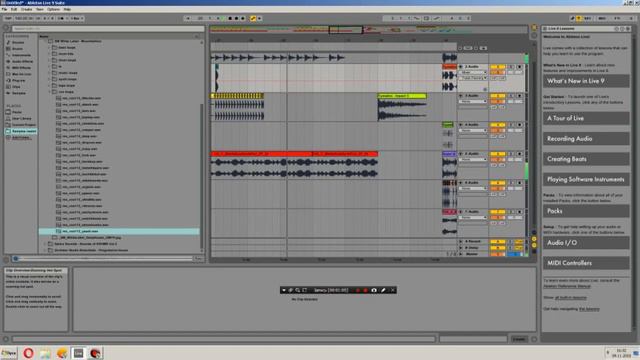
Task: Collapse the 2 Audio track fold triangle
Action: point(461,67)
